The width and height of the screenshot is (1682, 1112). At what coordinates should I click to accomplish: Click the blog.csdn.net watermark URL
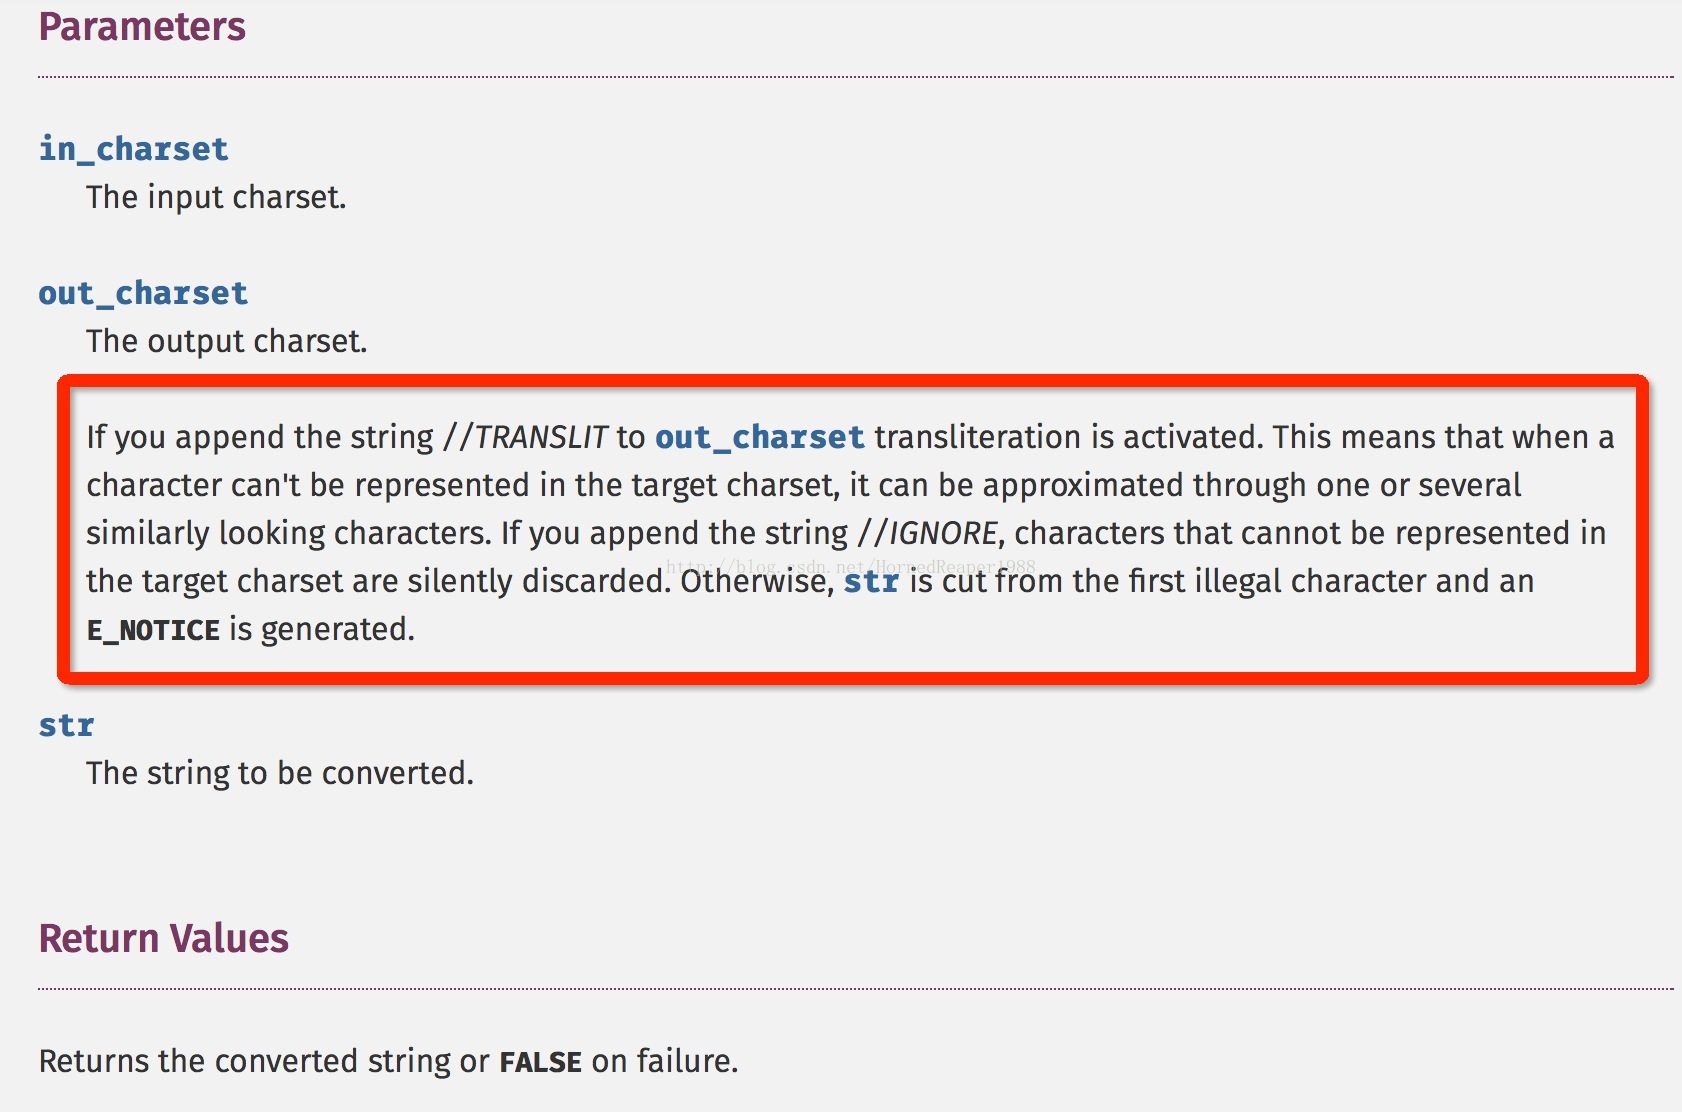pyautogui.click(x=851, y=567)
